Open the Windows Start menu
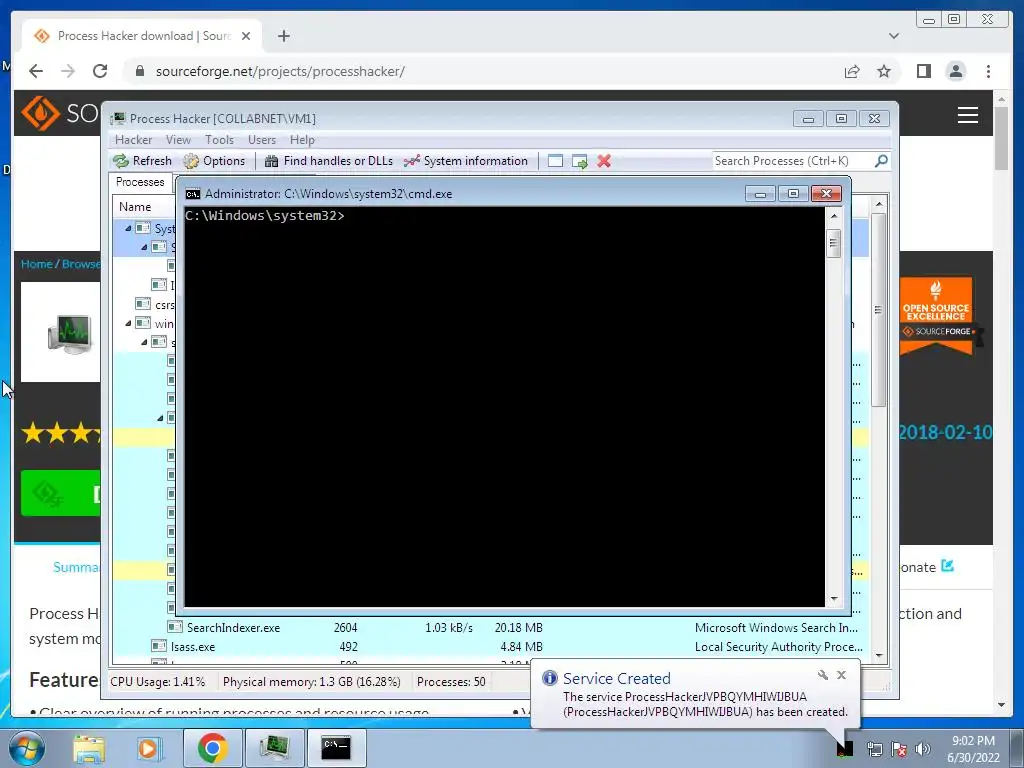This screenshot has width=1024, height=768. (x=27, y=748)
